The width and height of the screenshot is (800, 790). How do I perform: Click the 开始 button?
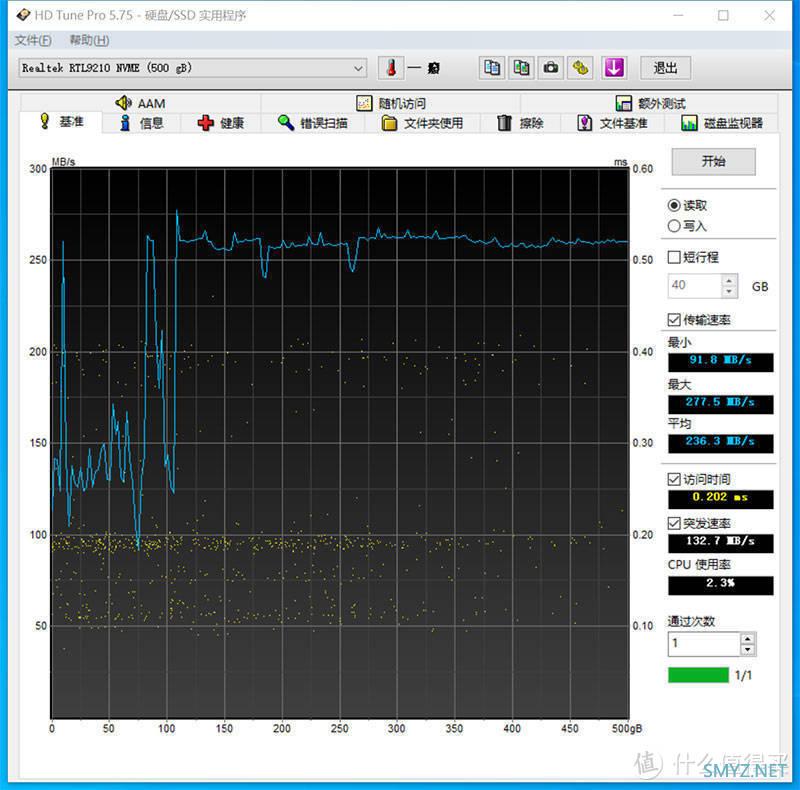coord(713,162)
